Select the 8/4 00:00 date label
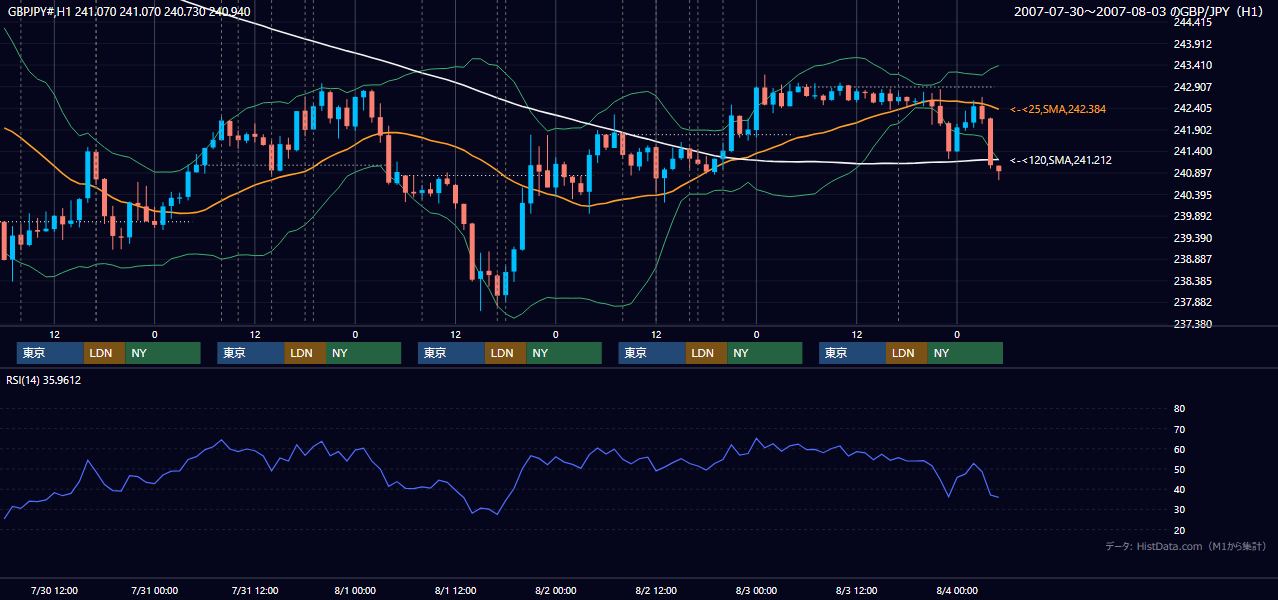The width and height of the screenshot is (1278, 600). pos(957,590)
